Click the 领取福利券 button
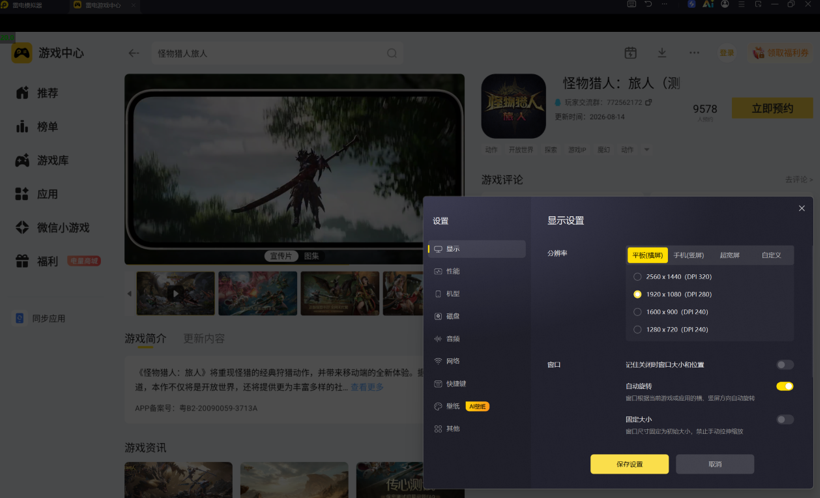This screenshot has width=820, height=498. (781, 53)
